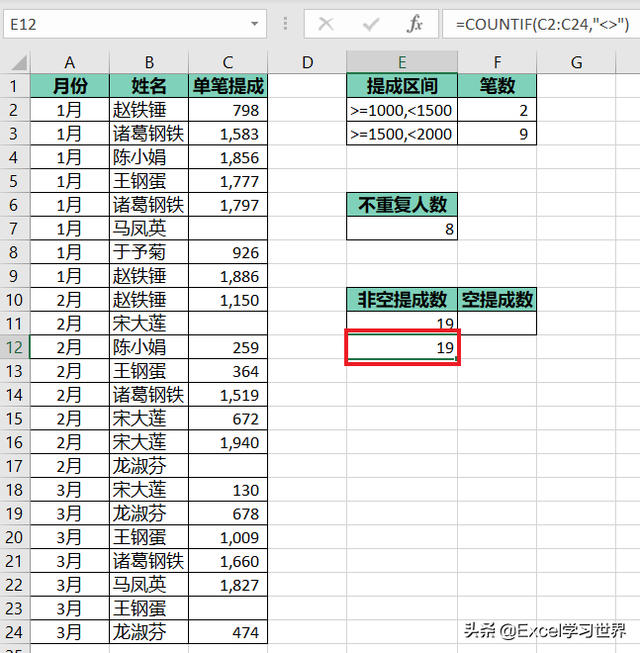The height and width of the screenshot is (653, 640).
Task: Select highlighted cell E12 showing 19
Action: [402, 347]
